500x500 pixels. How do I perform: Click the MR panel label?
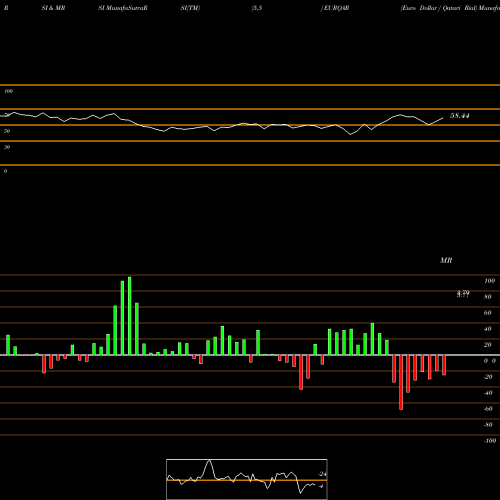click(446, 260)
